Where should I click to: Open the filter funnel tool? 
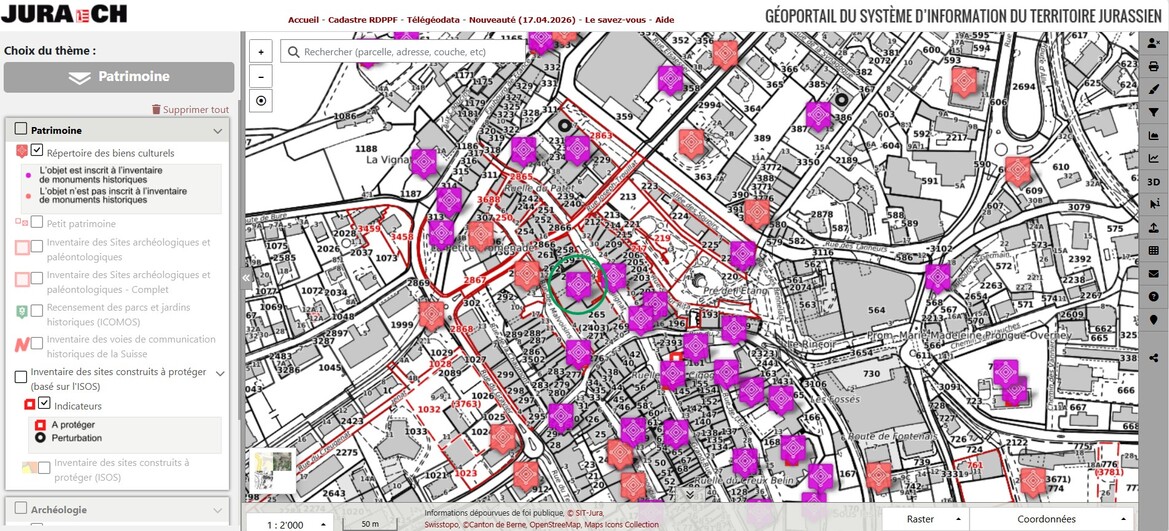tap(1154, 112)
